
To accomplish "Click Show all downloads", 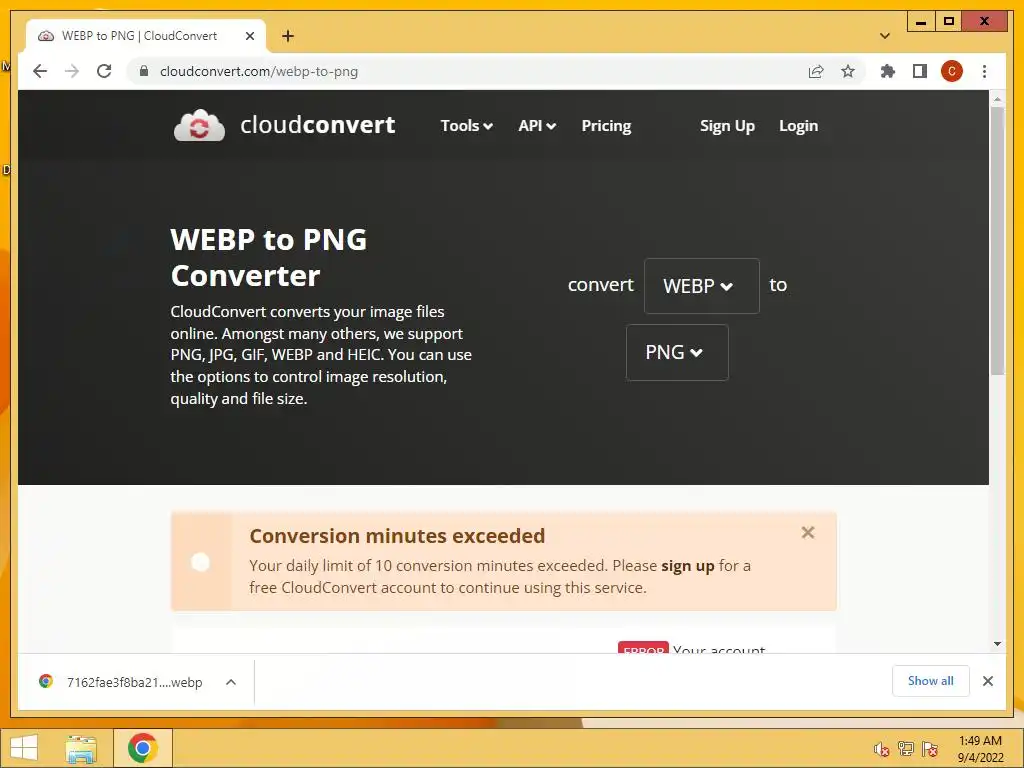I will coord(931,681).
